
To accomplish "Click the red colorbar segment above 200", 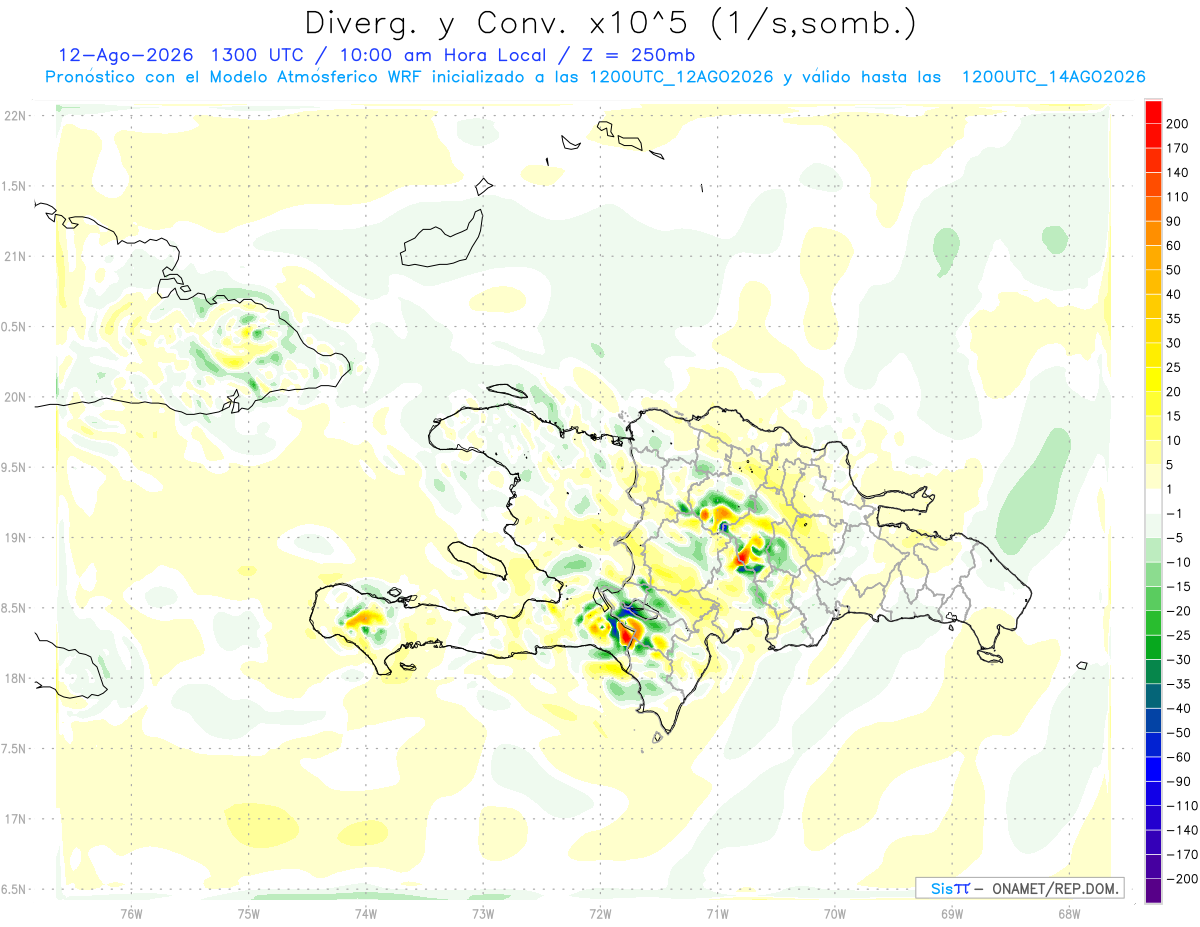I will point(1153,111).
